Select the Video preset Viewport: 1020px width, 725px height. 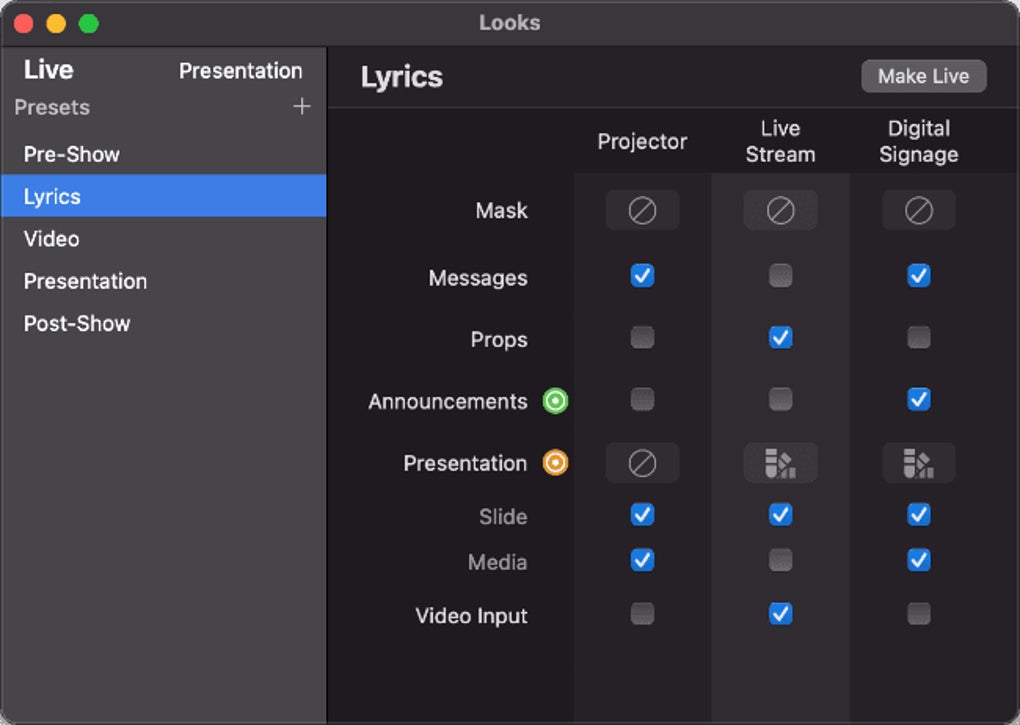point(163,239)
